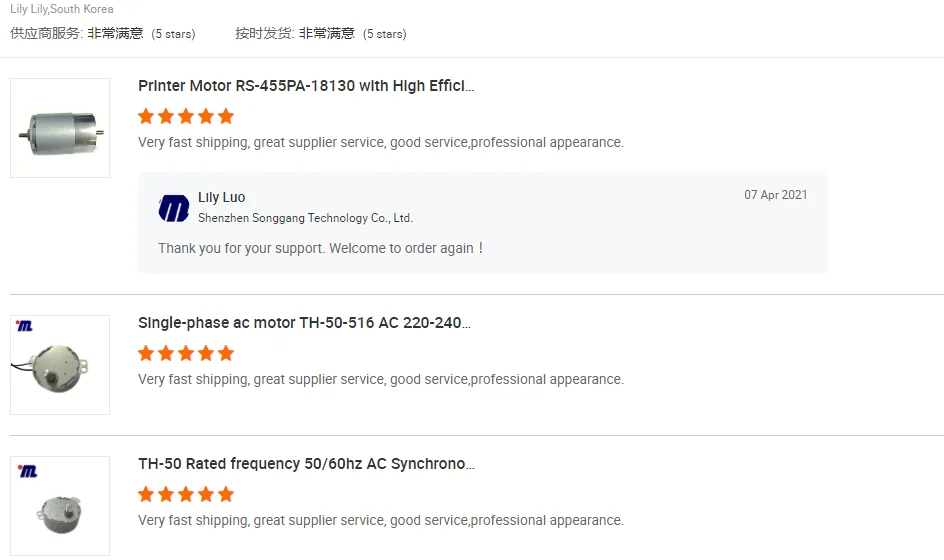Click the Printer Motor RS-455PA product thumbnail

tap(60, 128)
